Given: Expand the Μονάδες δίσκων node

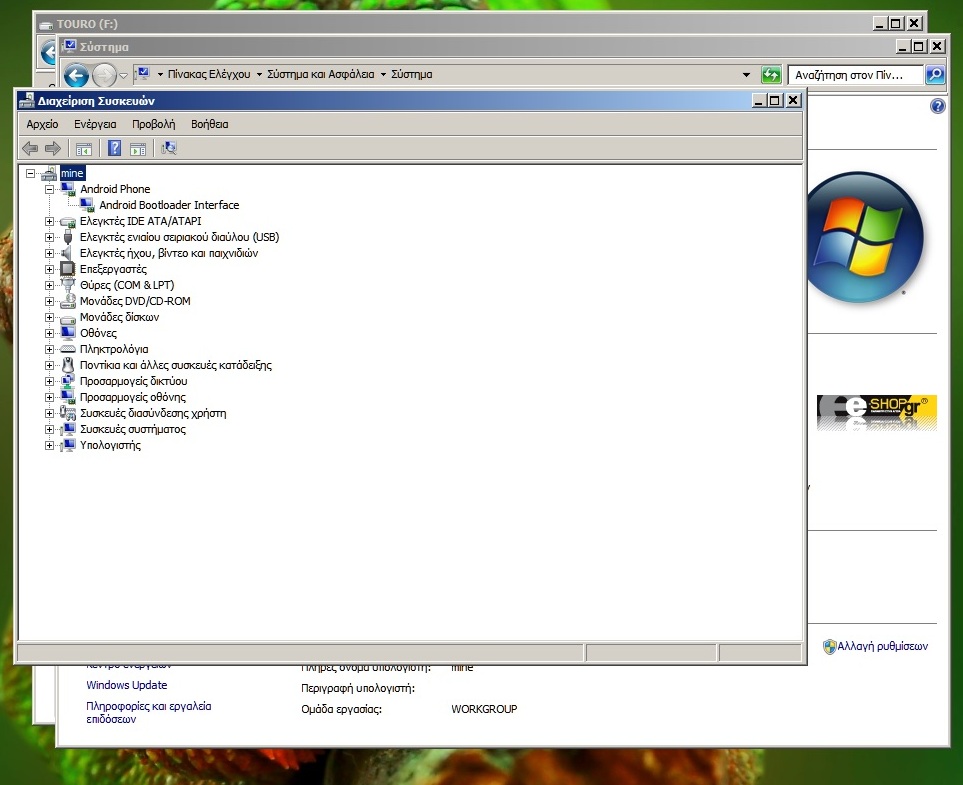Looking at the screenshot, I should [x=49, y=317].
